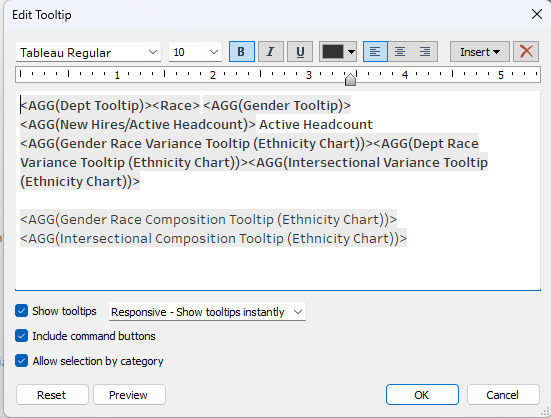
Task: Uncheck Include command buttons
Action: pos(21,336)
